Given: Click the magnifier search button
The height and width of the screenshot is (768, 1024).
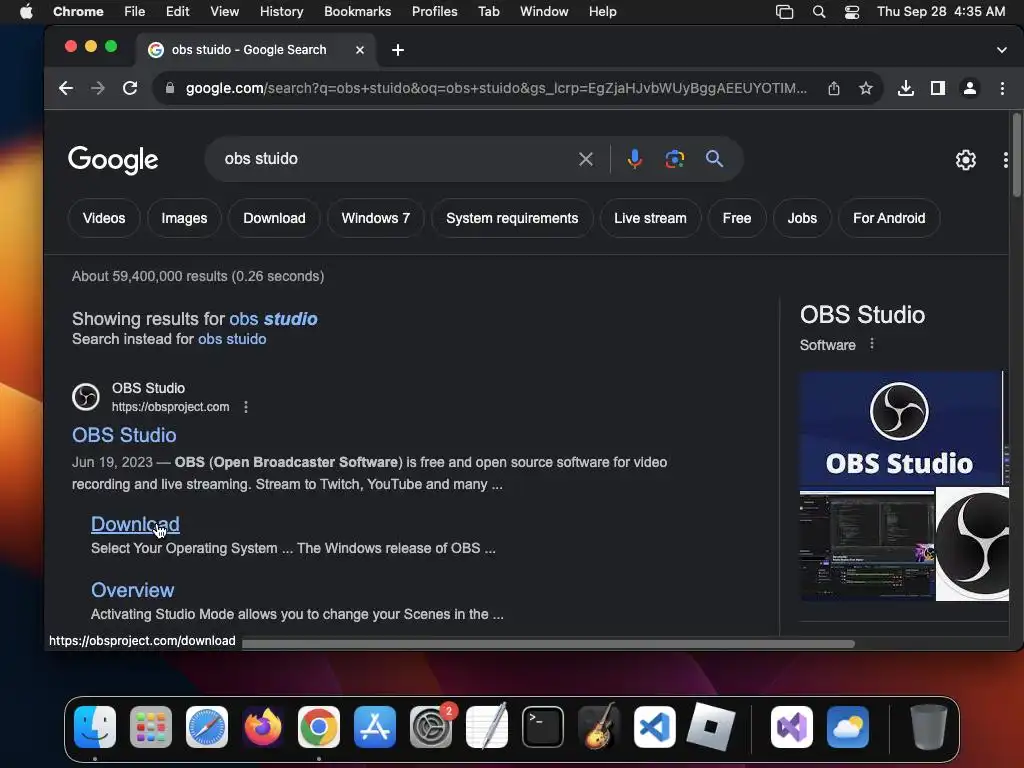Looking at the screenshot, I should click(x=714, y=159).
